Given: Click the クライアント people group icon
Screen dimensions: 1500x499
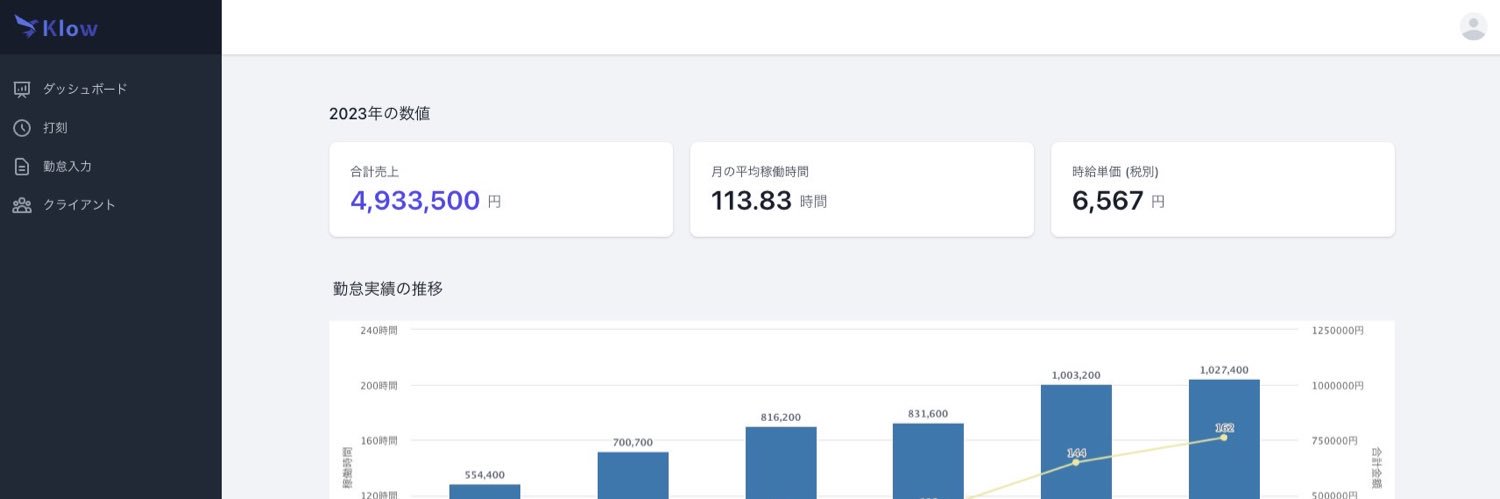Looking at the screenshot, I should click(22, 205).
